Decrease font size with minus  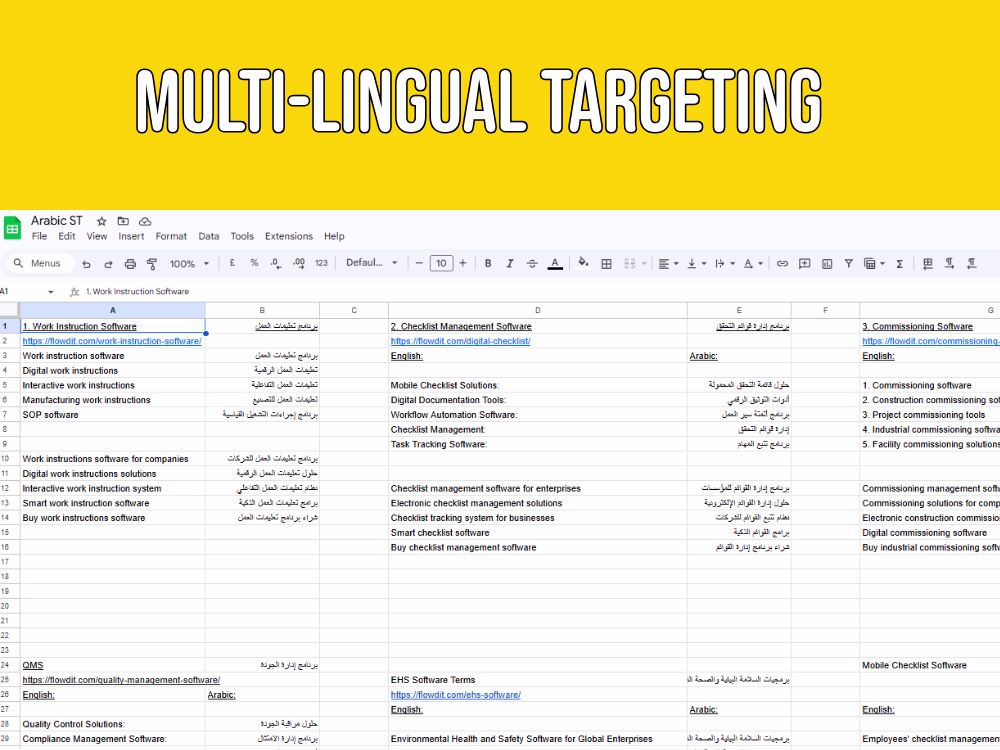pyautogui.click(x=419, y=263)
